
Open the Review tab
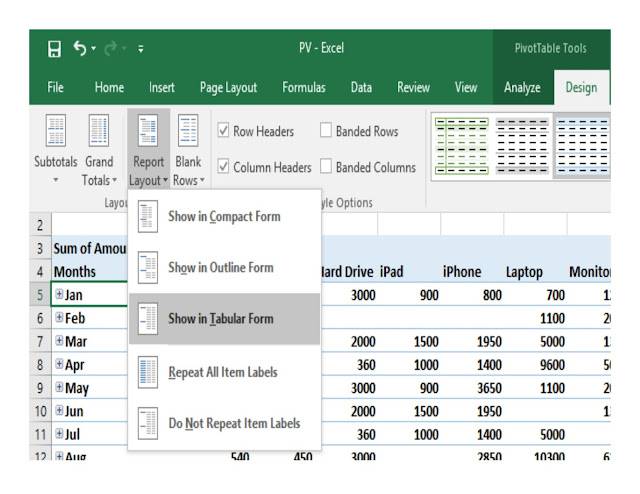(413, 87)
